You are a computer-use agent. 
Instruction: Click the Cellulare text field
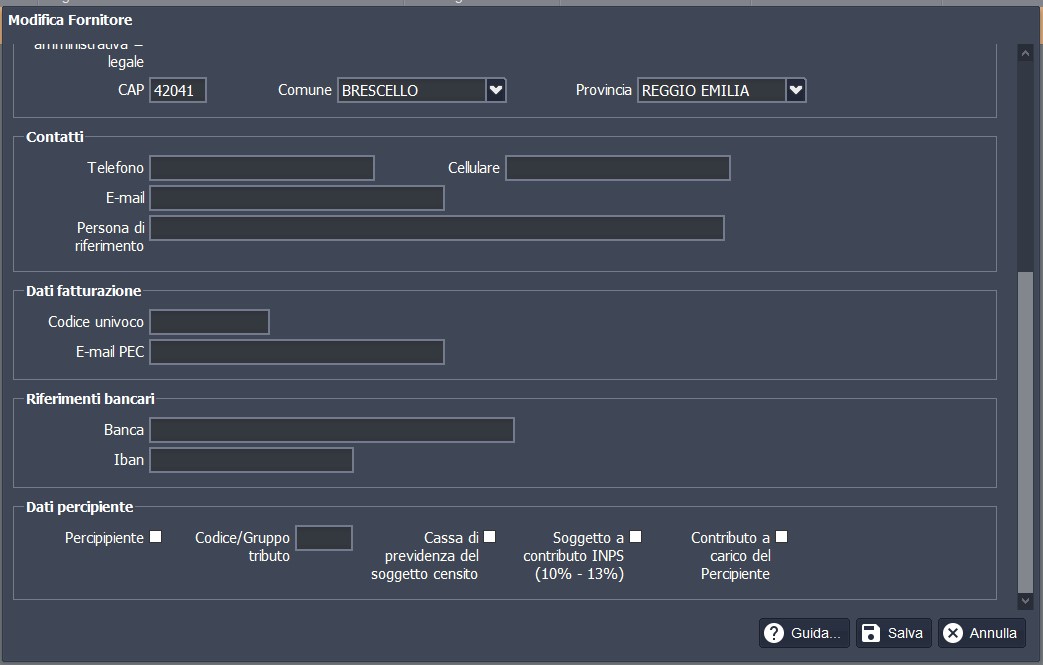point(617,168)
